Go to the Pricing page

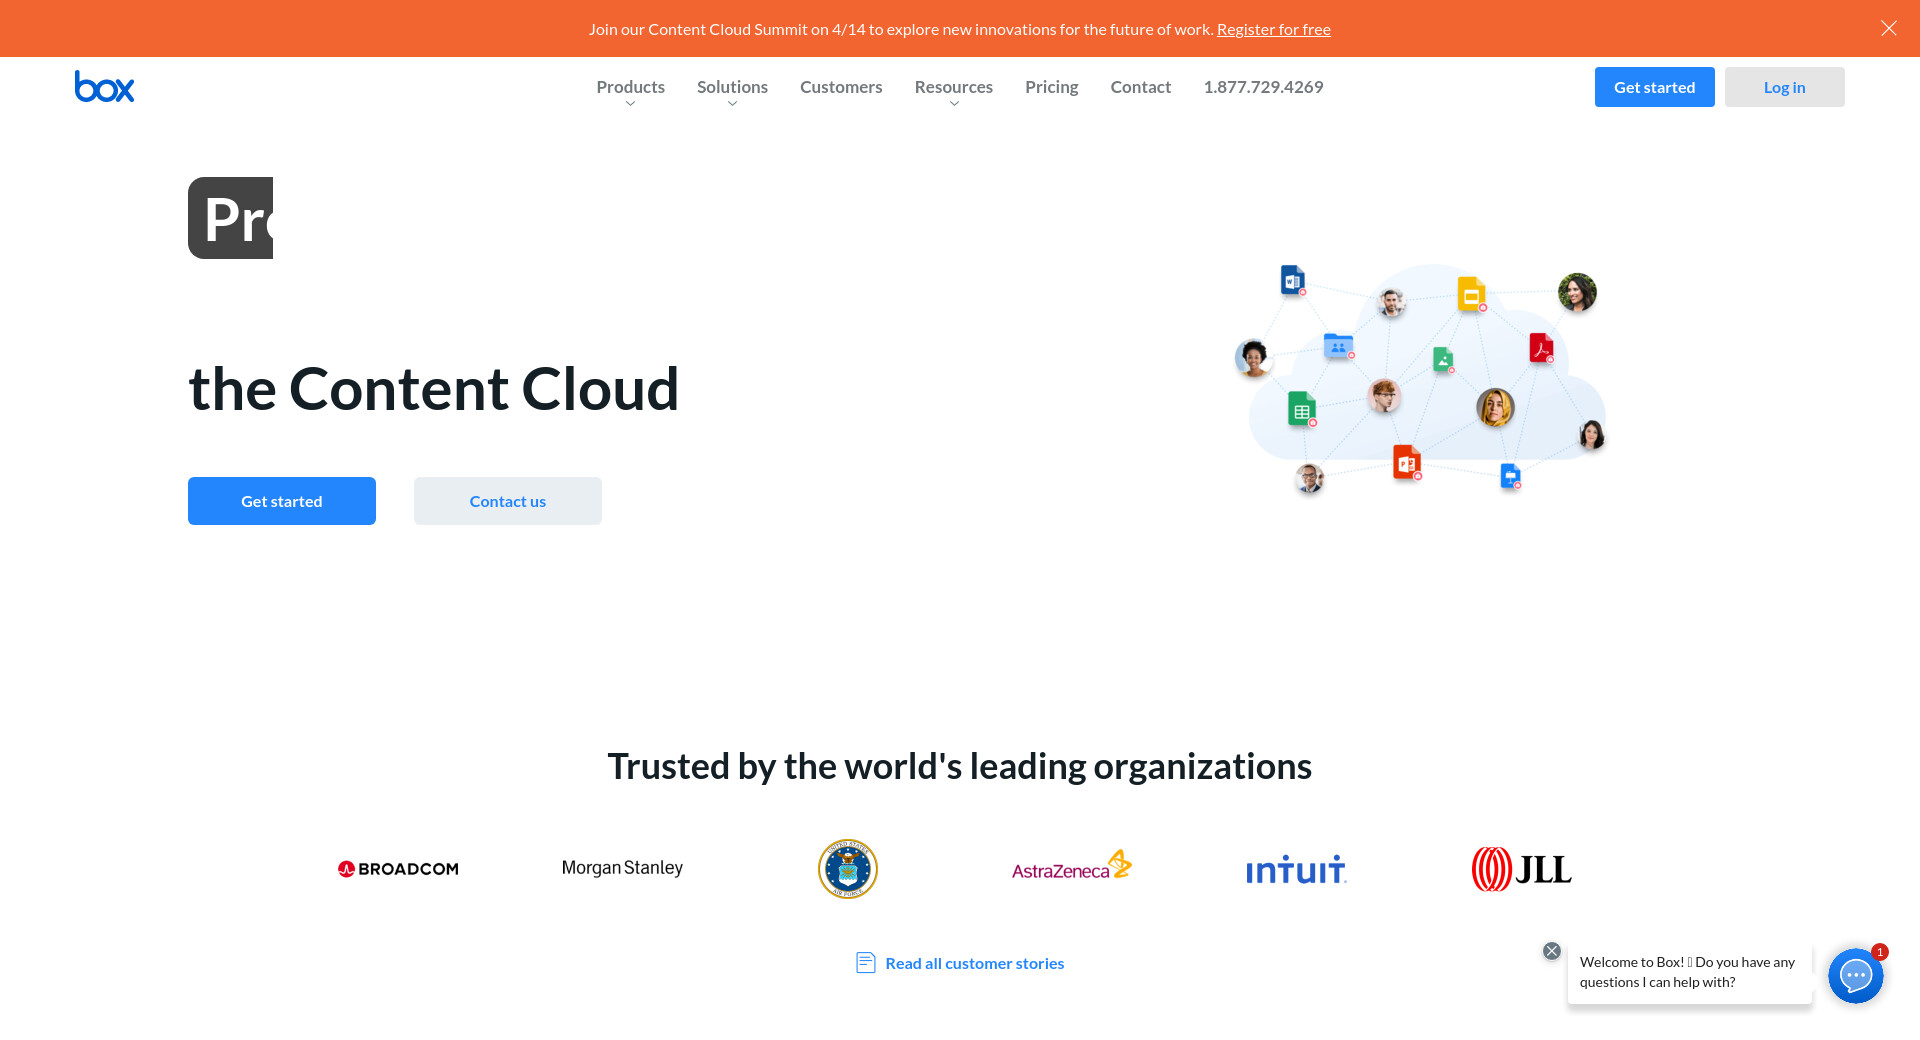click(1051, 87)
